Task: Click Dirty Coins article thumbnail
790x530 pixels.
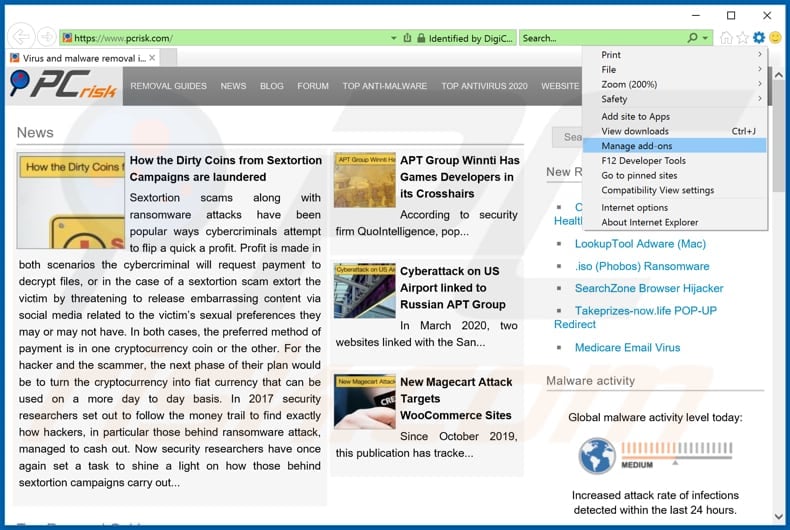Action: pos(71,201)
